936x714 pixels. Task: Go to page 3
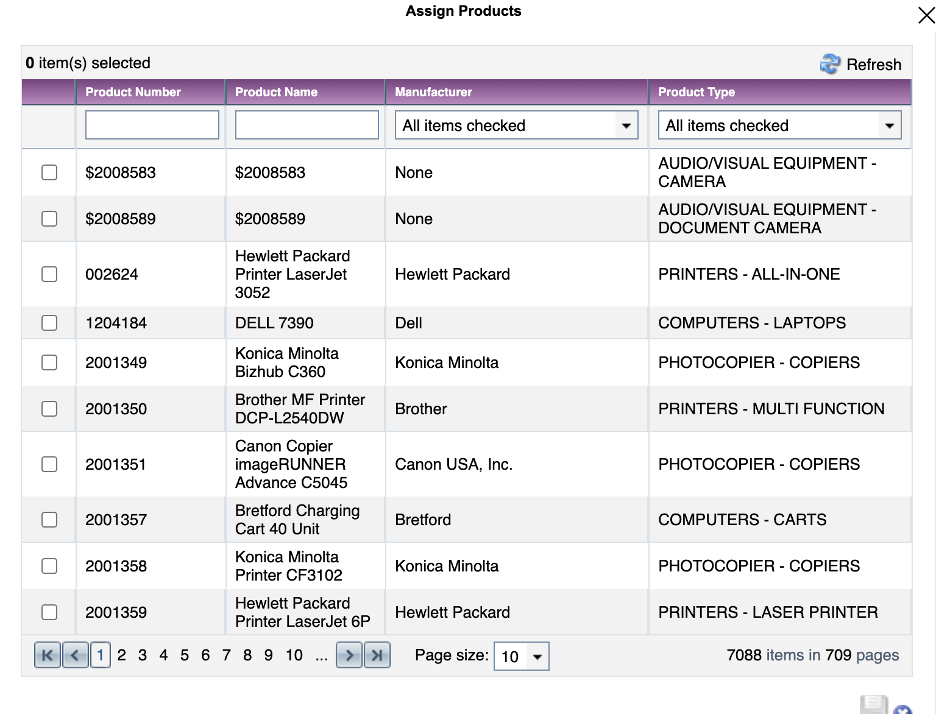point(143,655)
